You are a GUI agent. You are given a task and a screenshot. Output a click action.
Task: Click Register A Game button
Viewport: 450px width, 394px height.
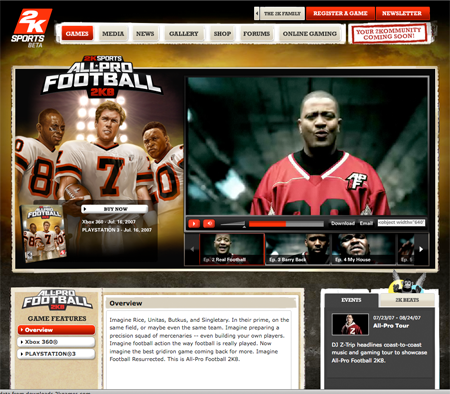pyautogui.click(x=340, y=13)
